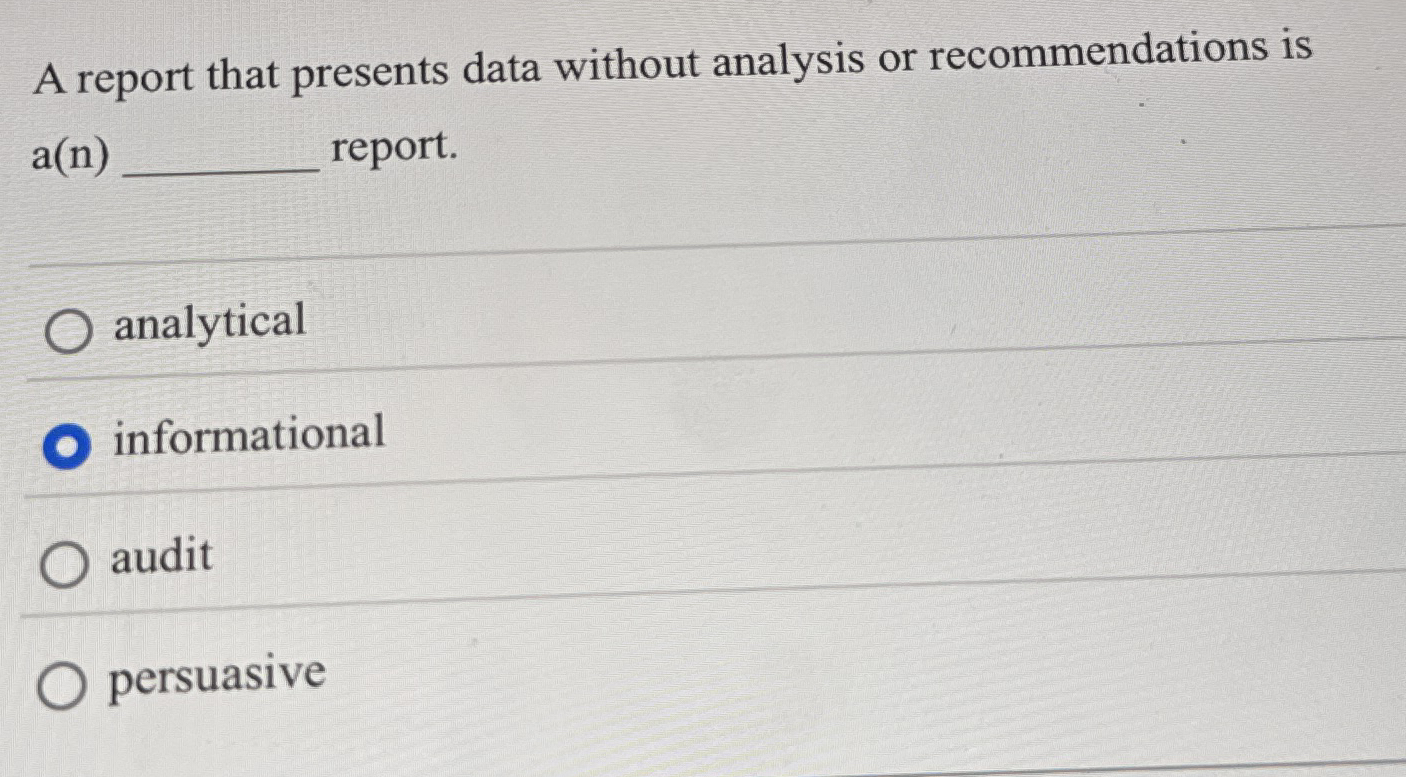Click the row containing the informational option

point(400,440)
